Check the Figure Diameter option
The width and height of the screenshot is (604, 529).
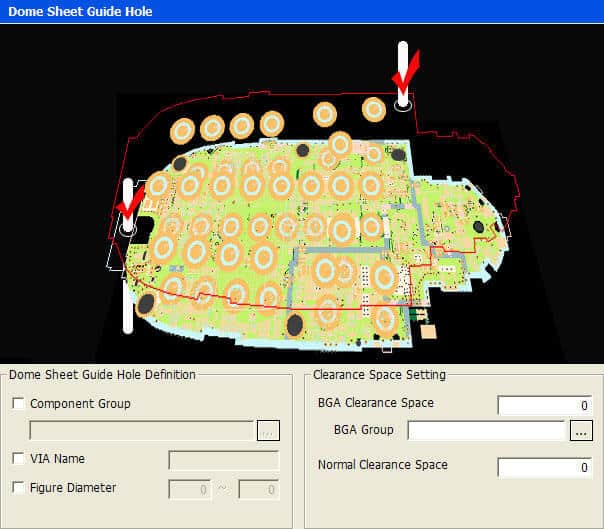pyautogui.click(x=18, y=487)
